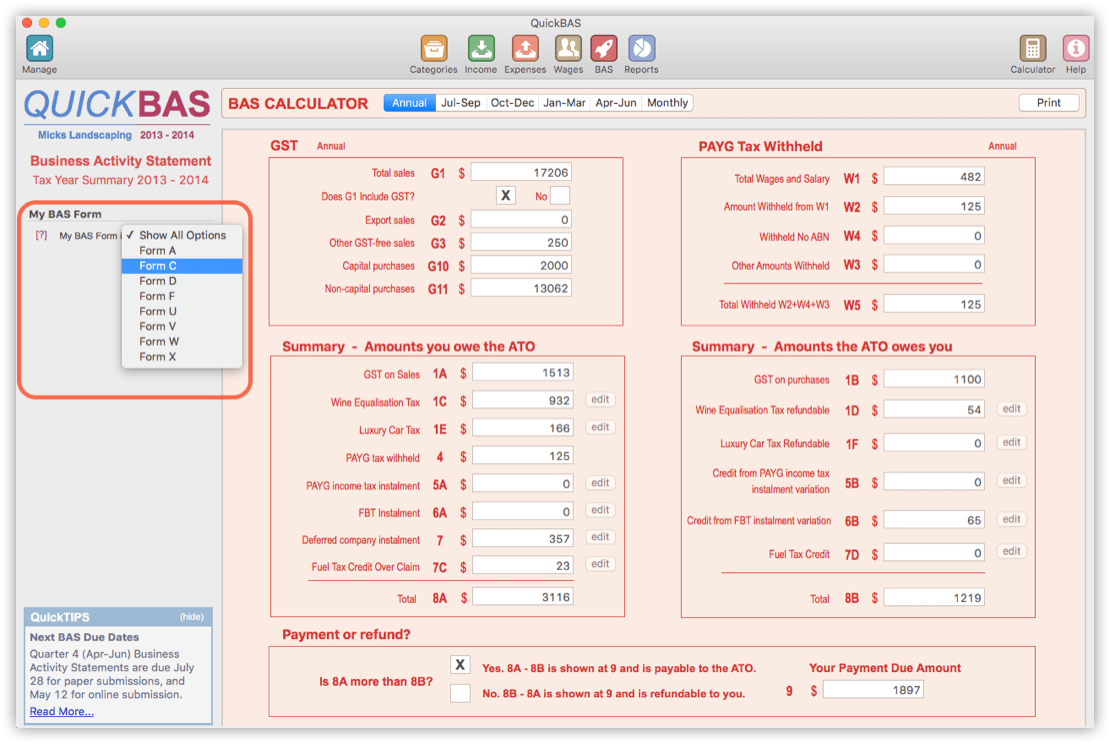This screenshot has height=744, width=1110.
Task: Click the GST on purchases 1B field
Action: 934,379
